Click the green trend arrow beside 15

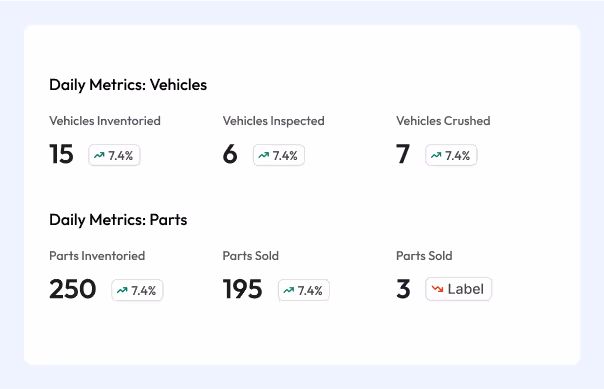tap(99, 155)
